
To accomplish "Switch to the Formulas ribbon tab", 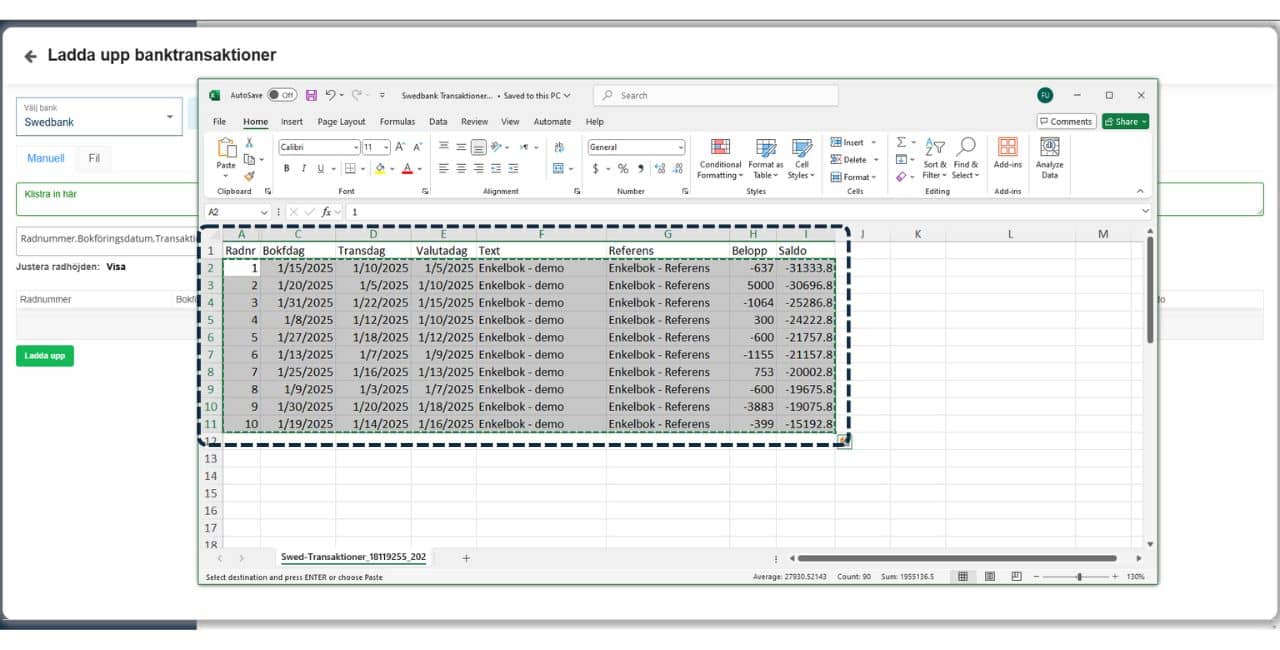I will coord(397,122).
